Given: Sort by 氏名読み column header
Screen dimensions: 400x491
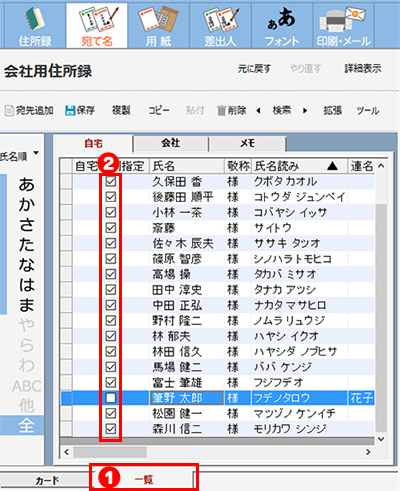Looking at the screenshot, I should click(x=299, y=166).
